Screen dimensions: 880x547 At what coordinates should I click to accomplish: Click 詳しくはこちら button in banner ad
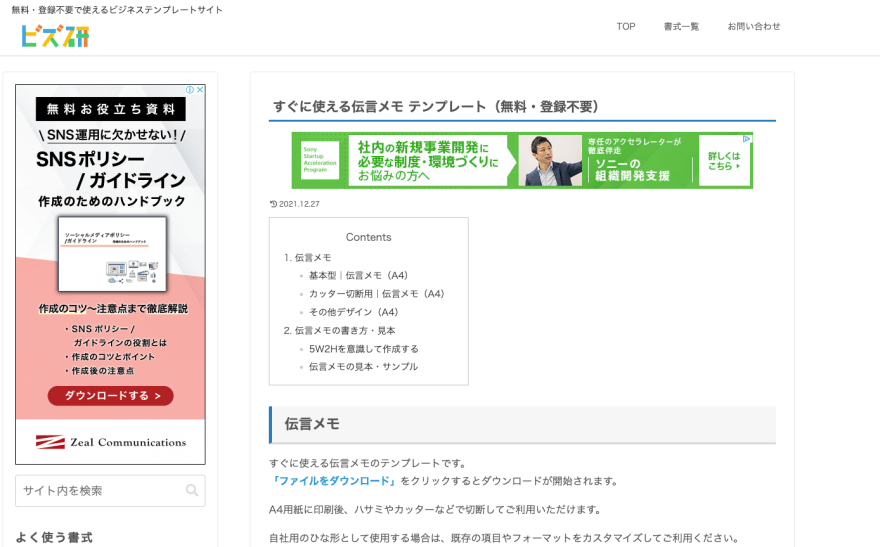(723, 160)
